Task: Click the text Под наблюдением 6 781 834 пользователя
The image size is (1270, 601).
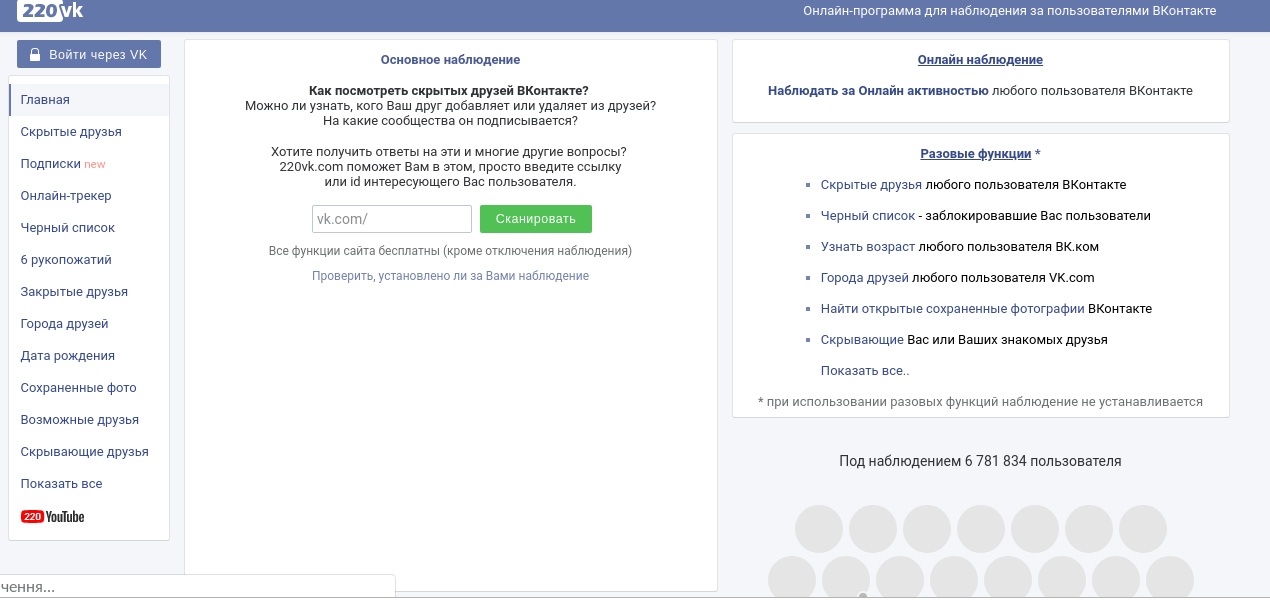Action: click(x=980, y=461)
